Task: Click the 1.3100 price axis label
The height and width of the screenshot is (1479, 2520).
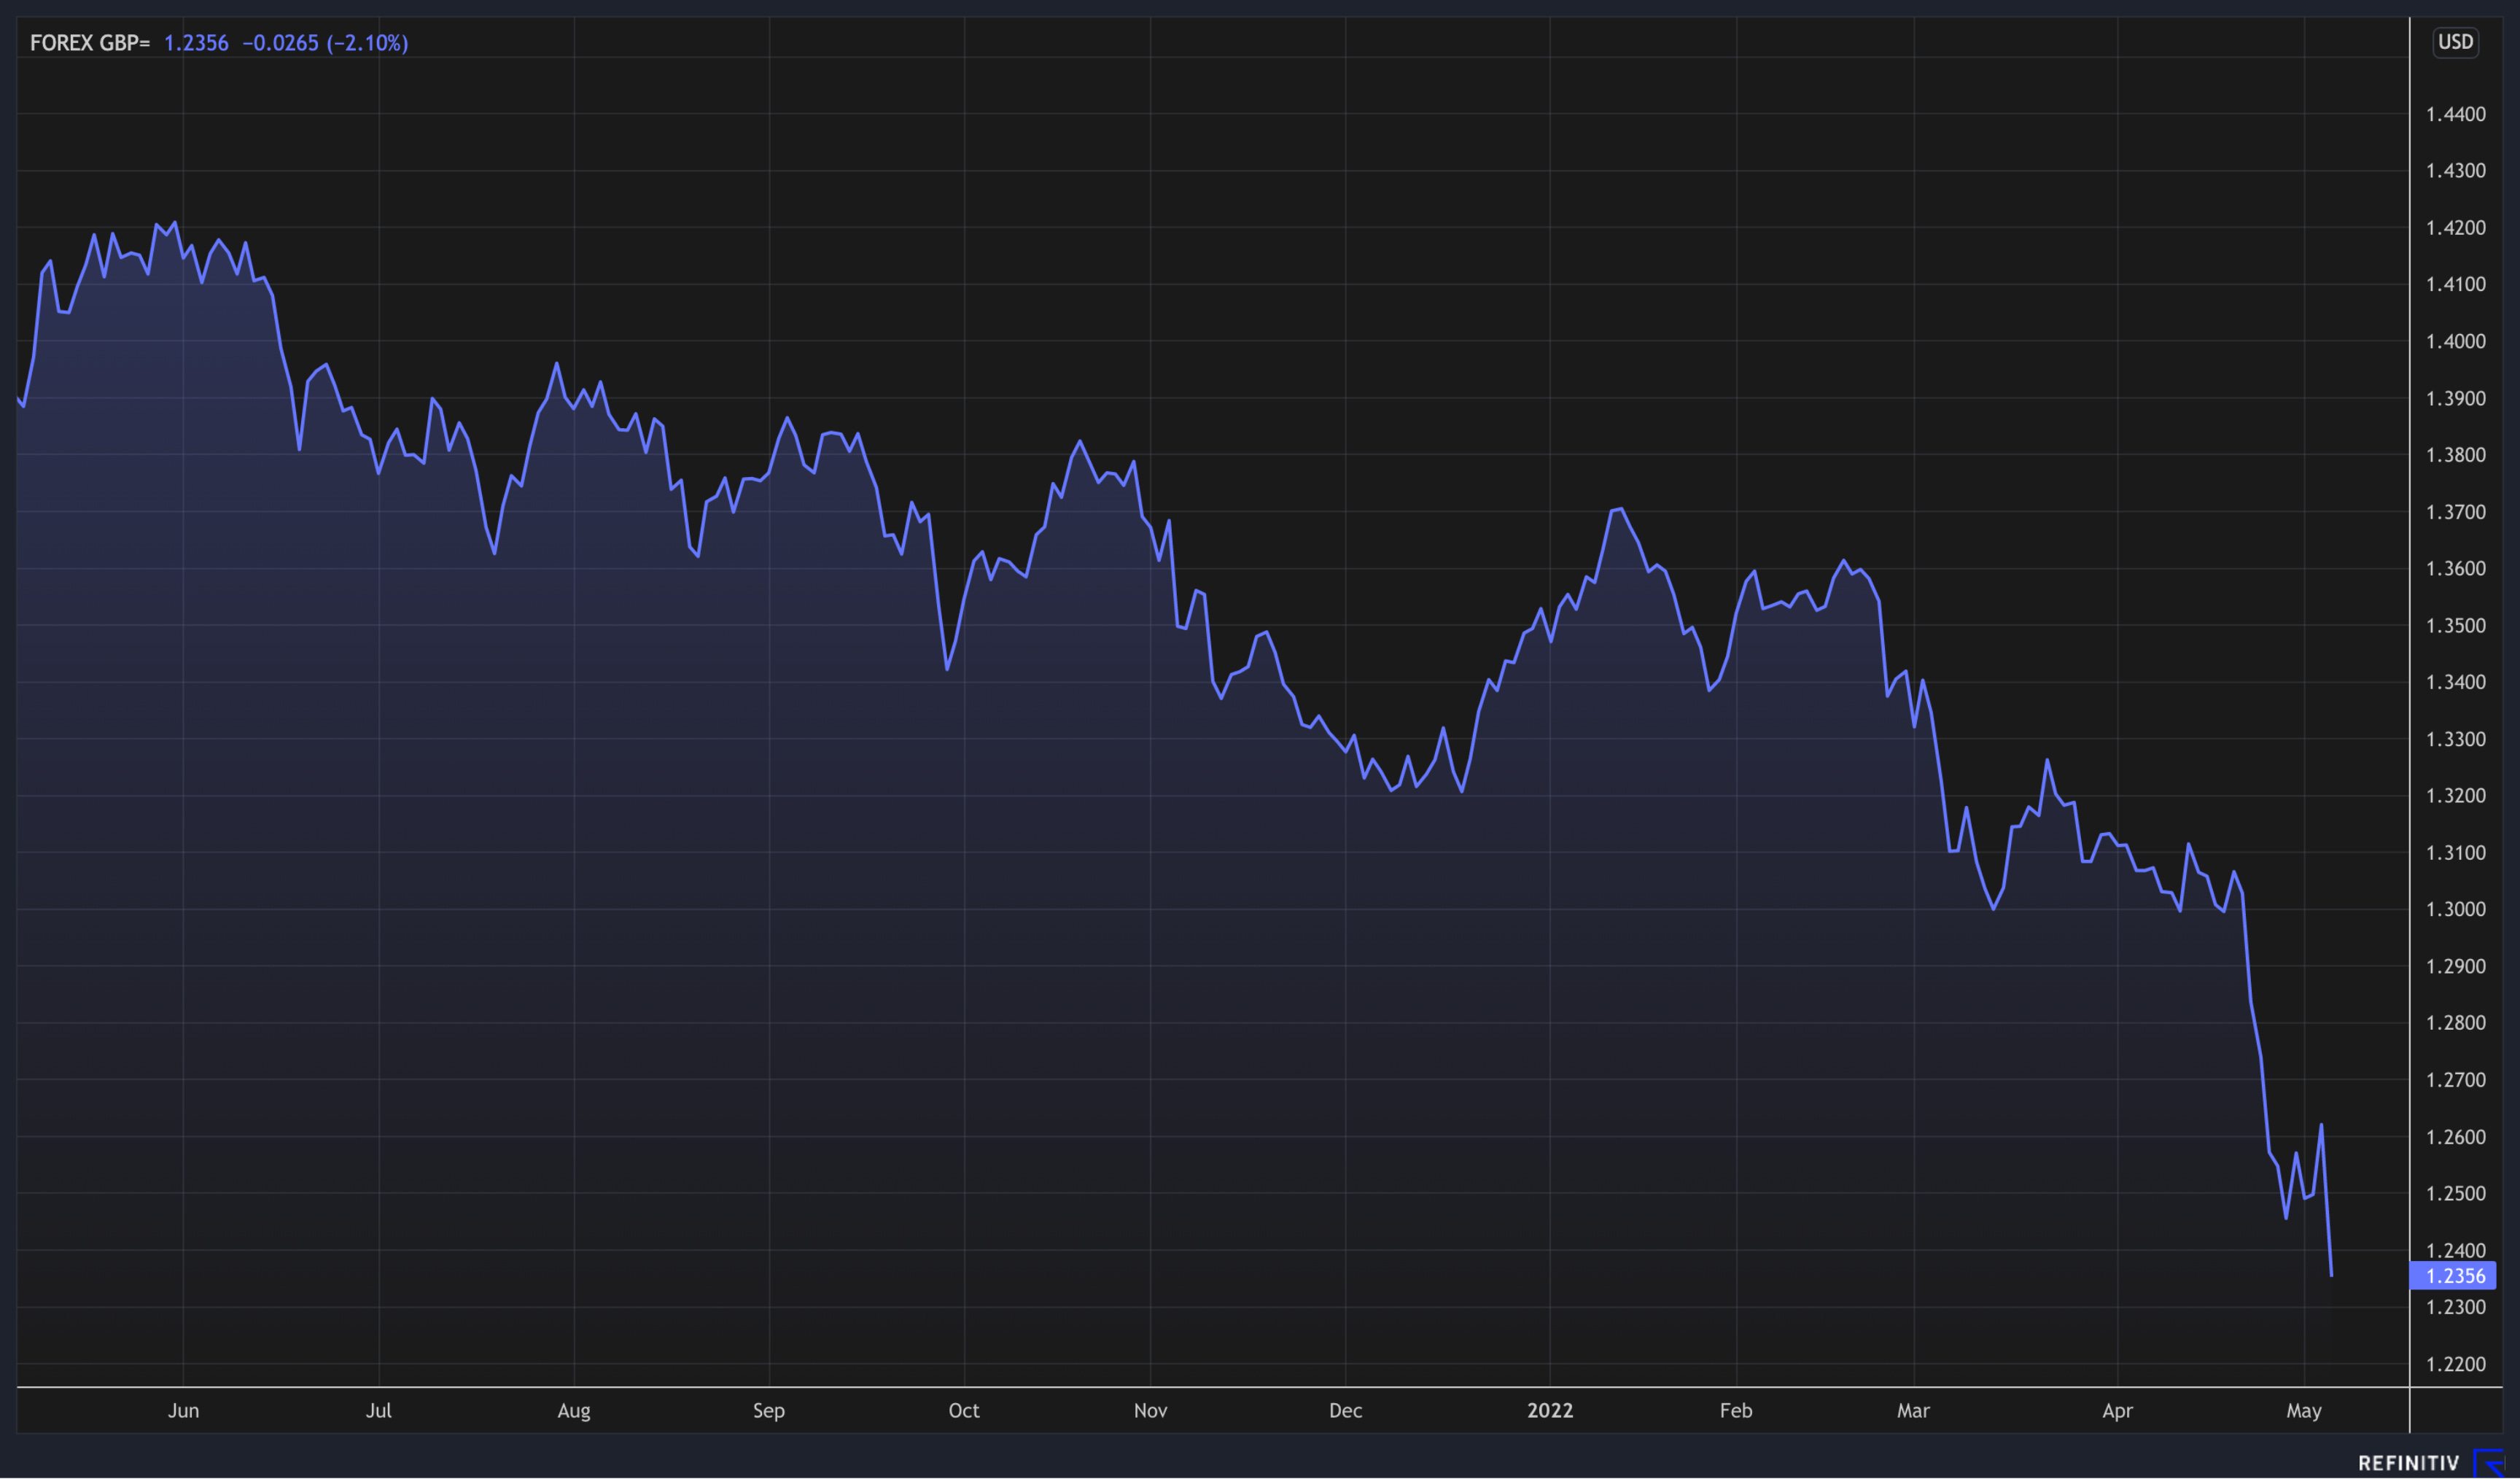Action: 2456,853
